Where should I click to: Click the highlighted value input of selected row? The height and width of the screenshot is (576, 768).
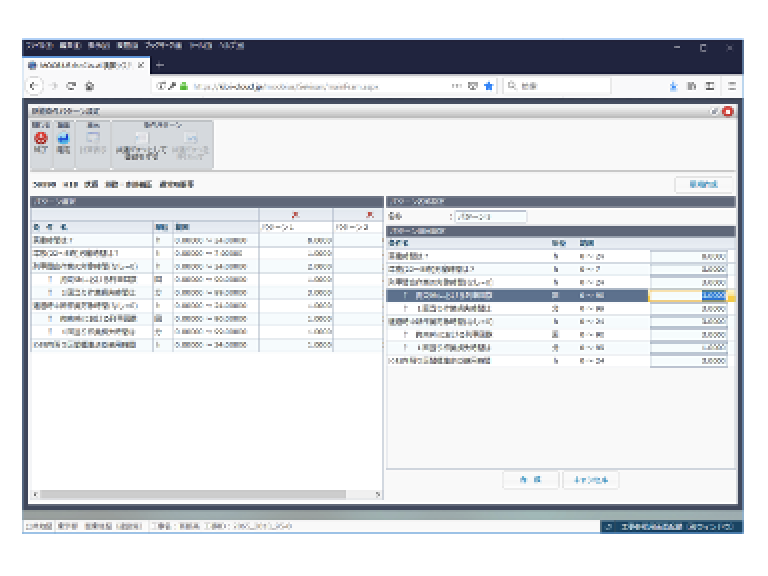tap(689, 295)
